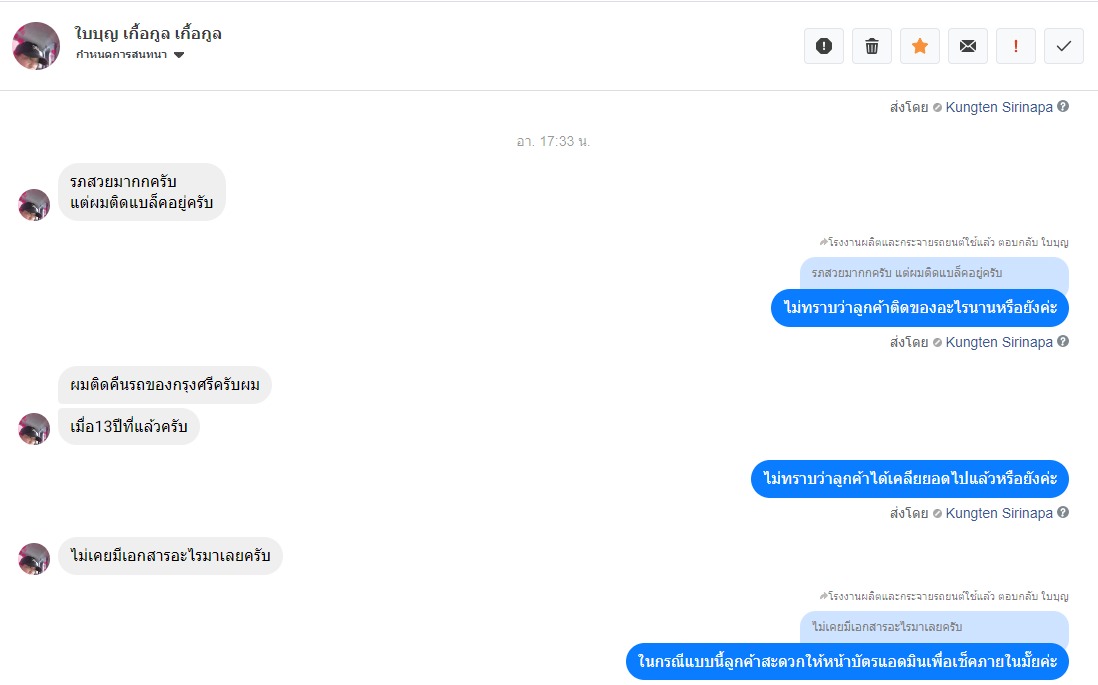Screen dimensions: 1098x685
Task: Flag conversation with red exclamation icon
Action: pos(1015,46)
